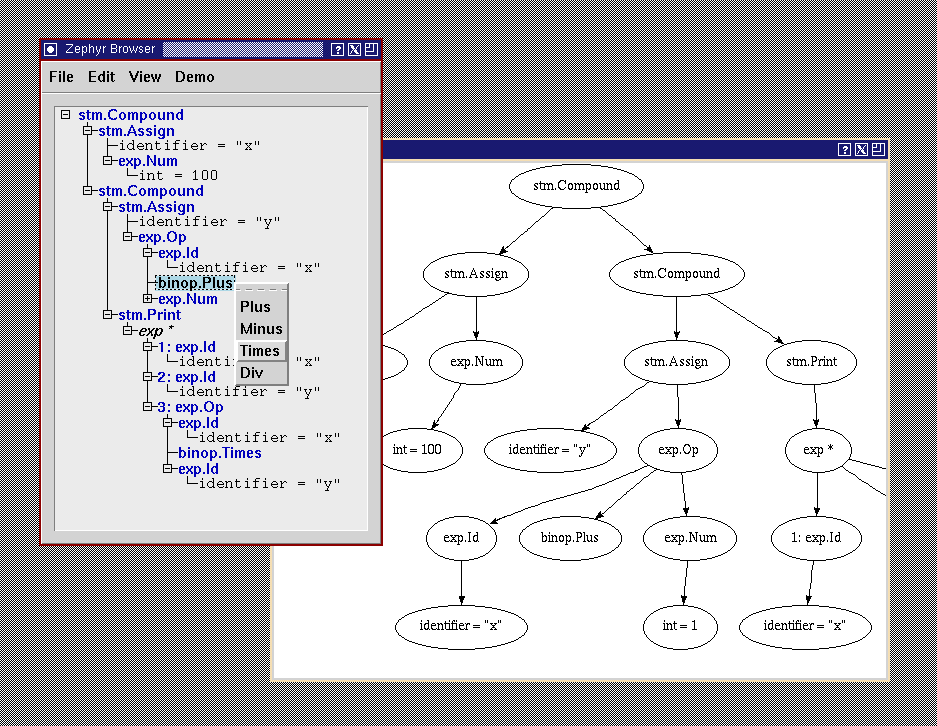Image resolution: width=937 pixels, height=726 pixels.
Task: Collapse the '3: exp.Op' tree node
Action: pyautogui.click(x=148, y=407)
